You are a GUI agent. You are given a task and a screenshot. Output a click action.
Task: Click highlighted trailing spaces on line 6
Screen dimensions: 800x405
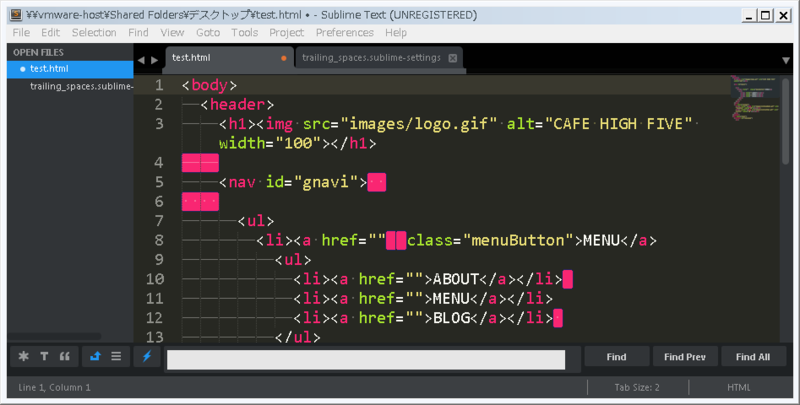(201, 201)
